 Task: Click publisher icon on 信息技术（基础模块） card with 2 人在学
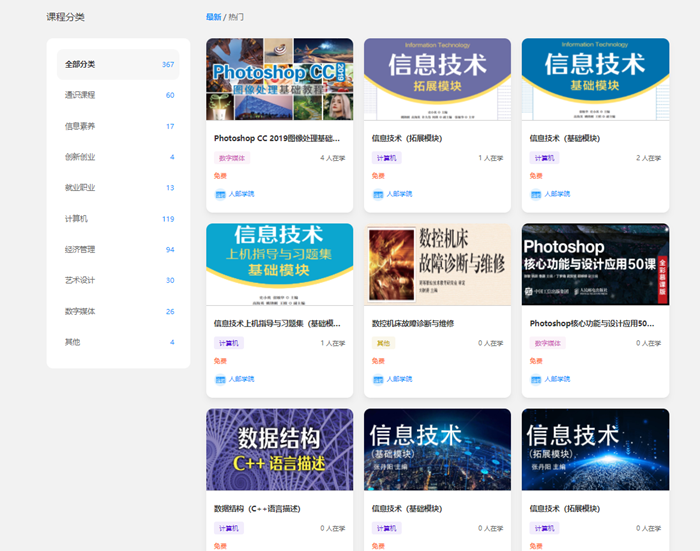point(536,194)
